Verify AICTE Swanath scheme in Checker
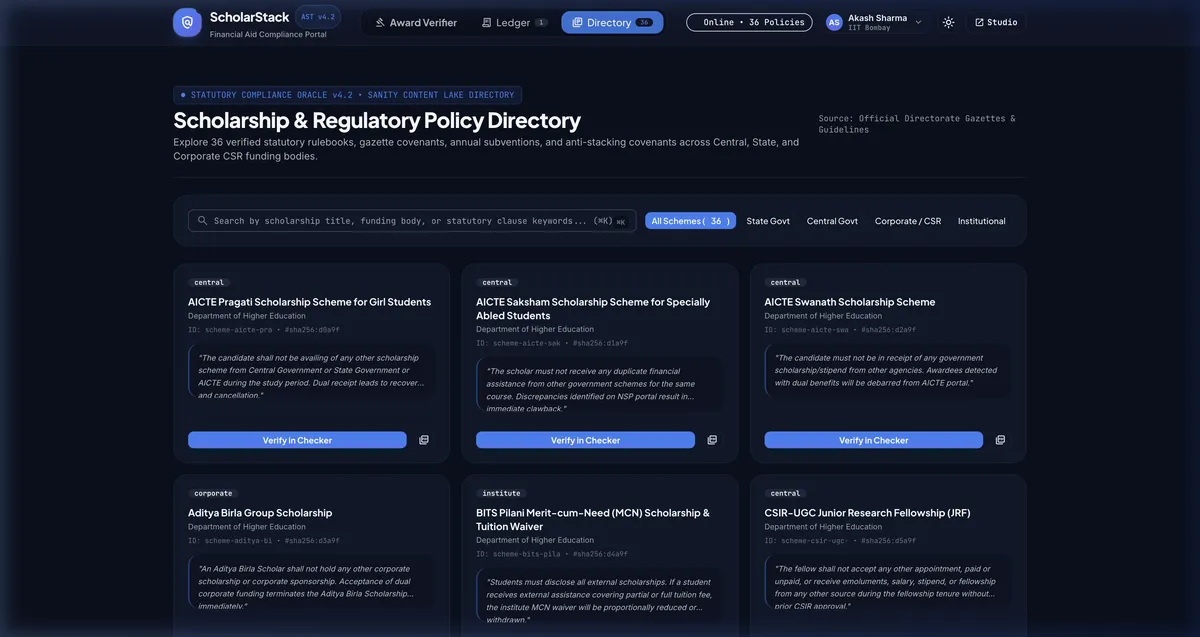Image resolution: width=1200 pixels, height=637 pixels. pyautogui.click(x=874, y=440)
